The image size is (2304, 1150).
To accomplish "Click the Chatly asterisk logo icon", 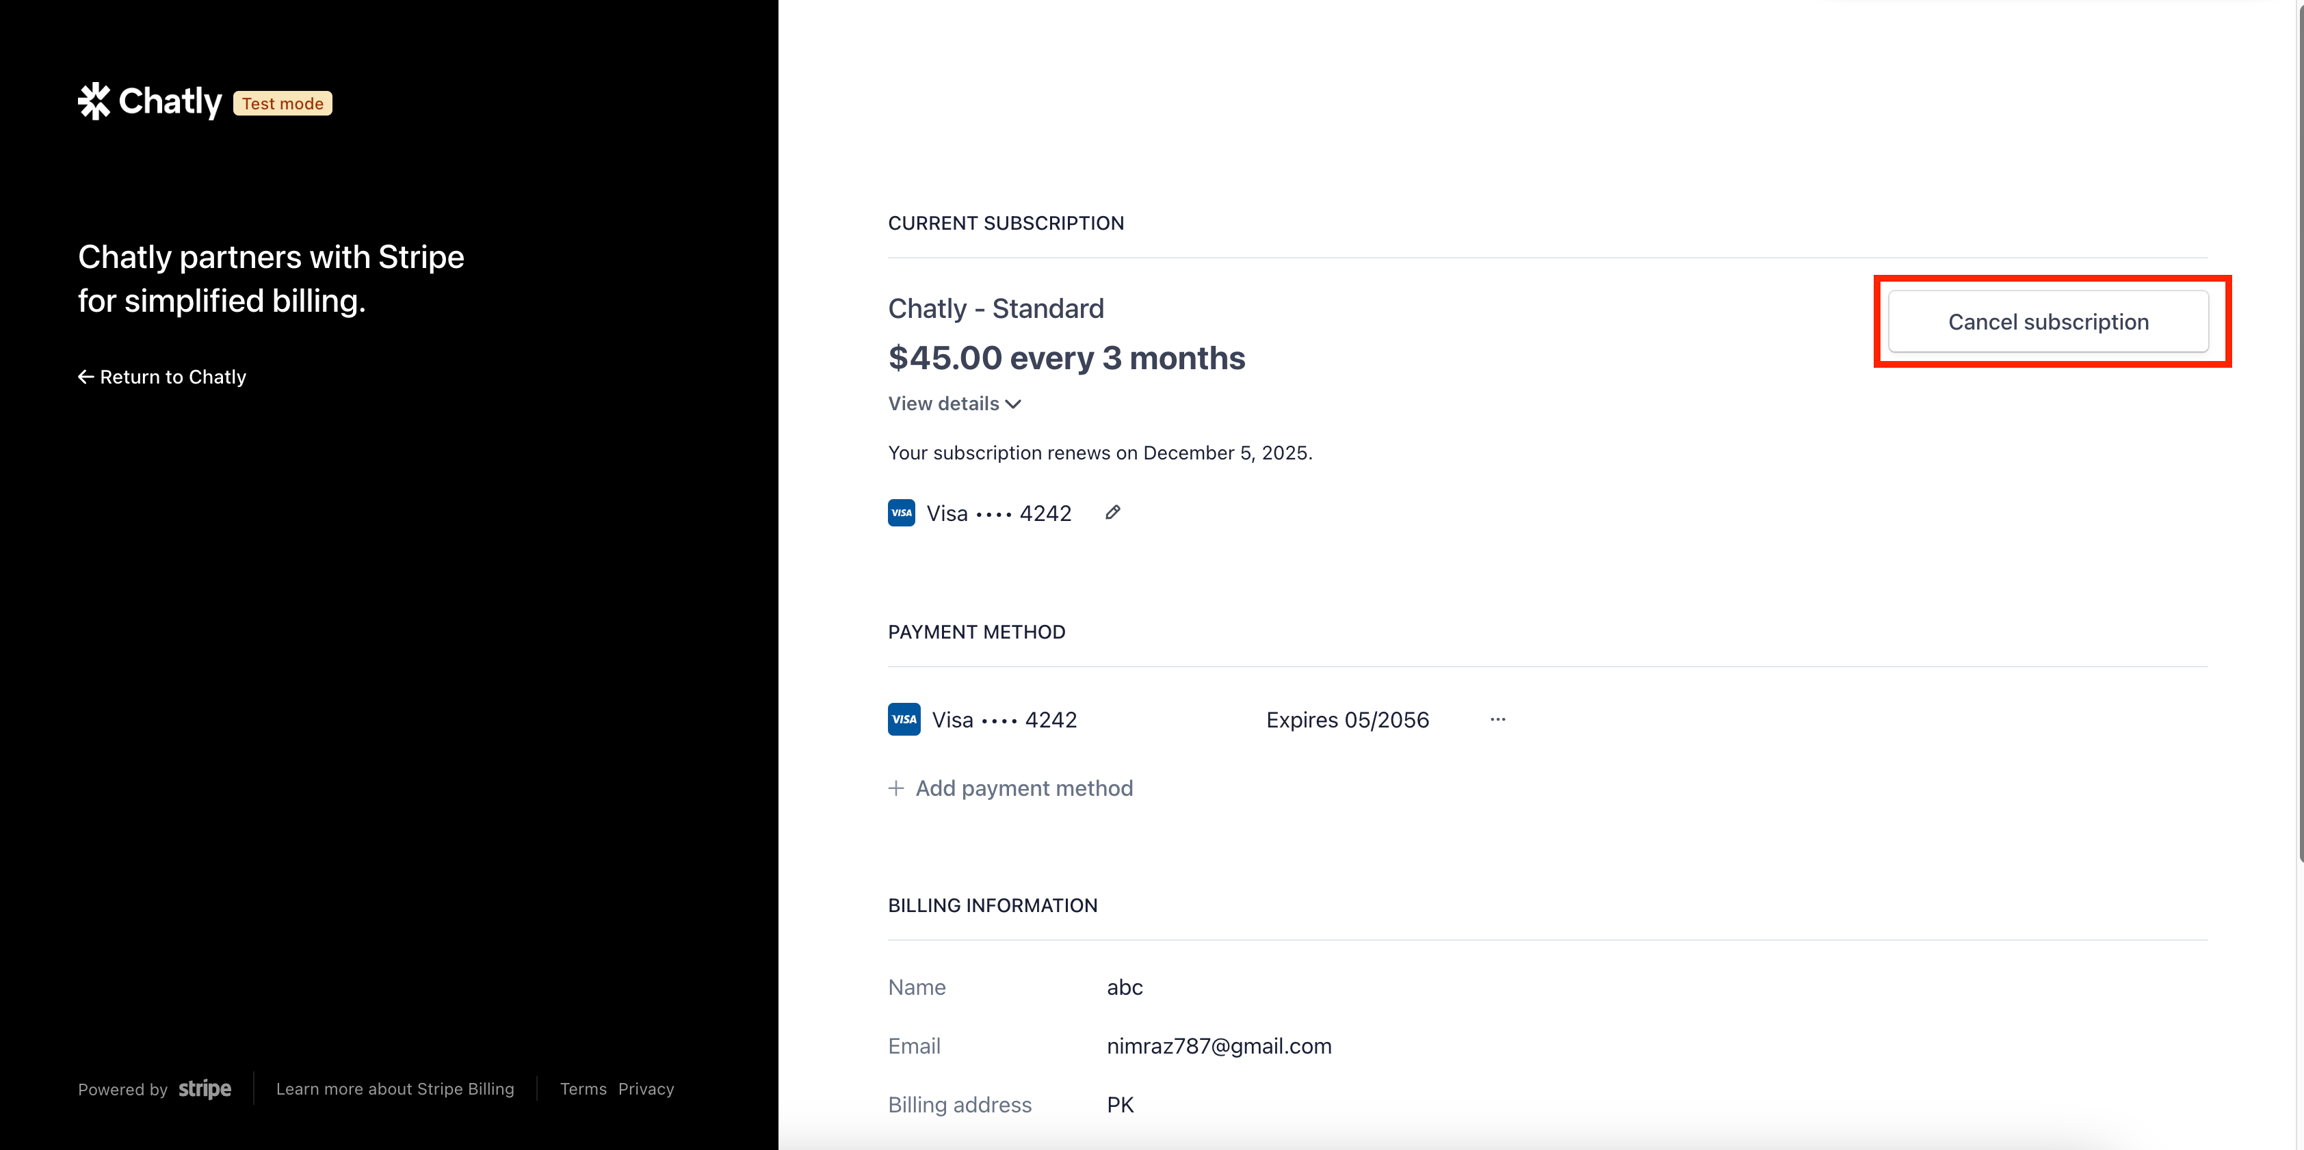I will click(94, 101).
